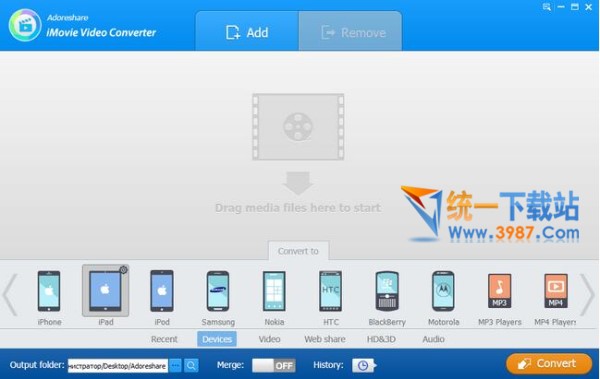Screen dimensions: 600x379
Task: Switch to the Video tab
Action: click(269, 339)
